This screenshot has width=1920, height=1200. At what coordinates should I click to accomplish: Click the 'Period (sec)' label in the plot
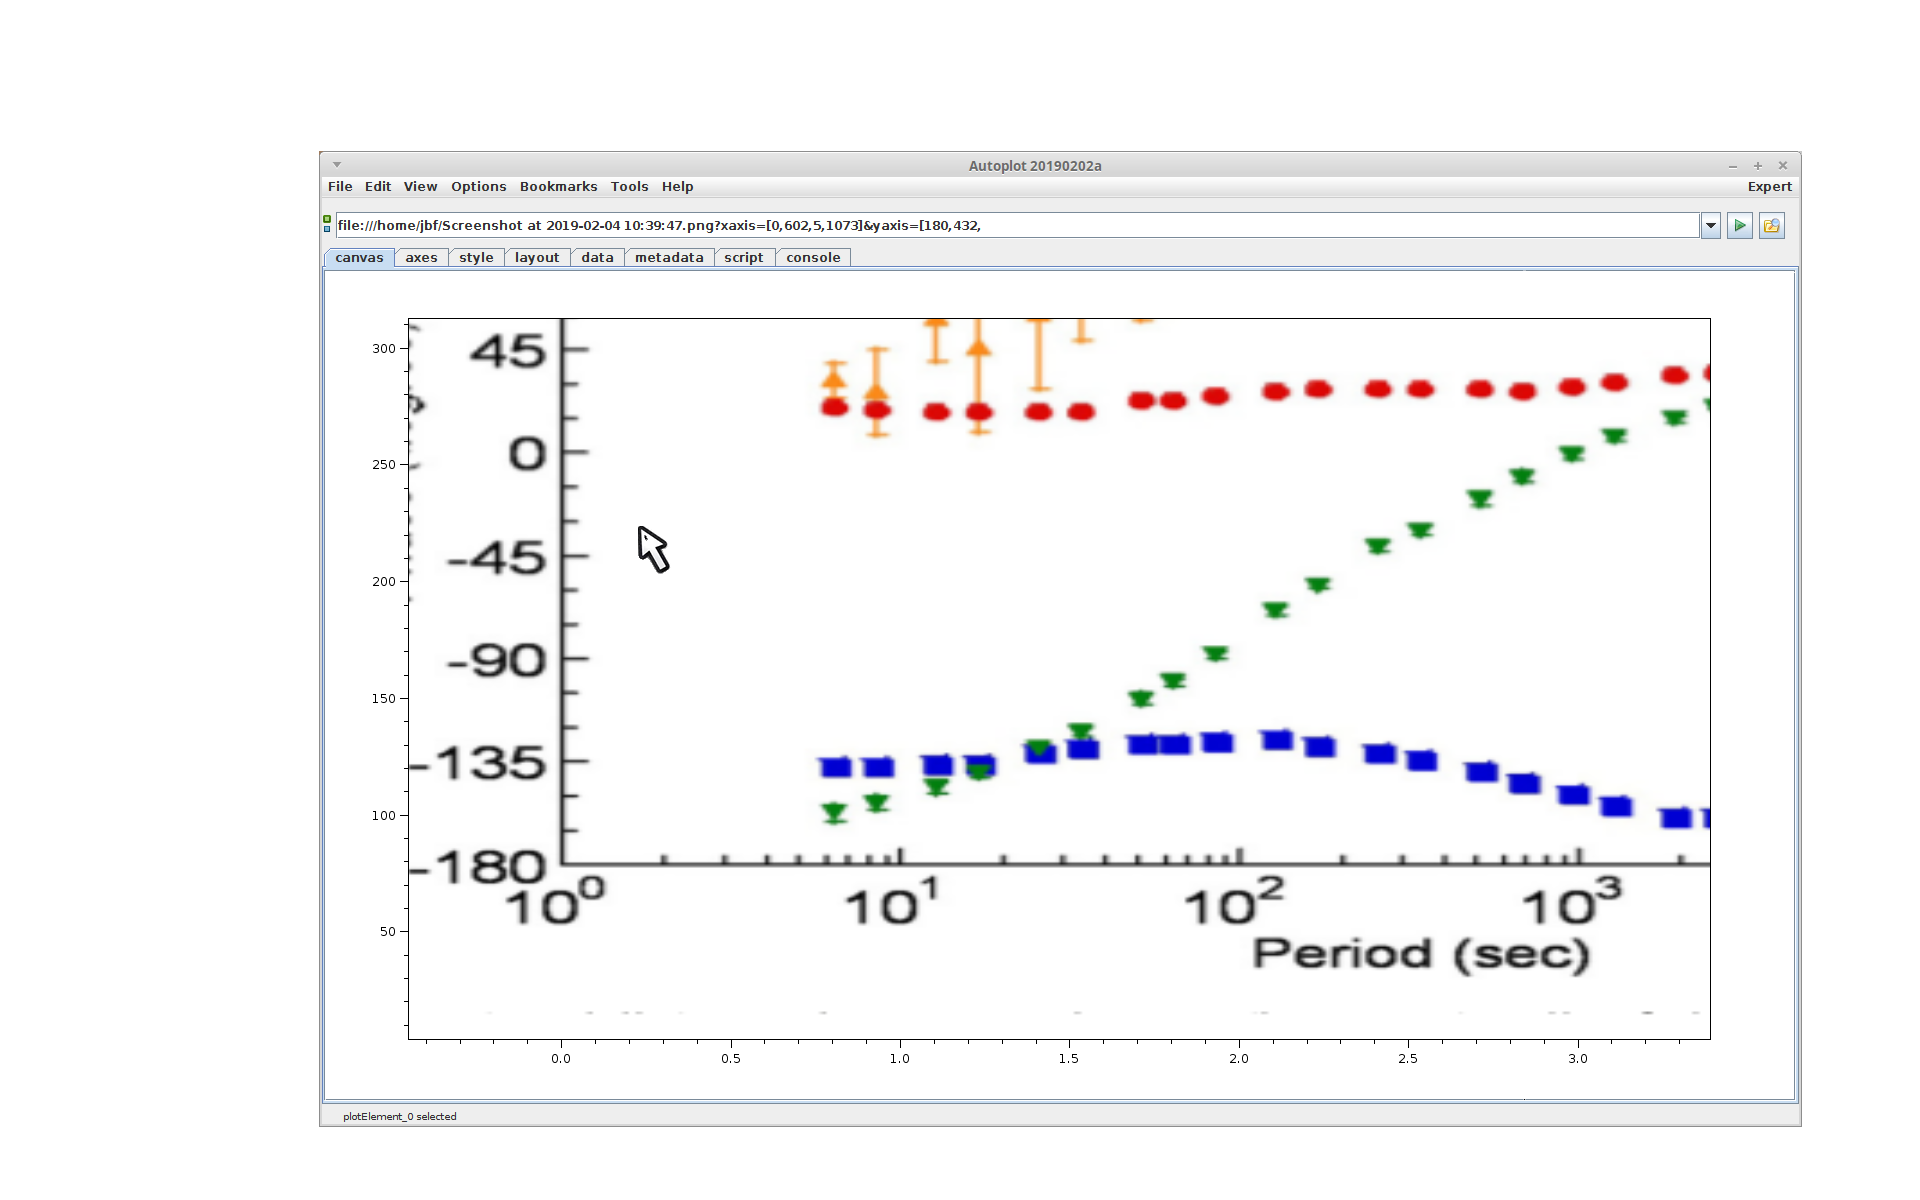coord(1421,955)
